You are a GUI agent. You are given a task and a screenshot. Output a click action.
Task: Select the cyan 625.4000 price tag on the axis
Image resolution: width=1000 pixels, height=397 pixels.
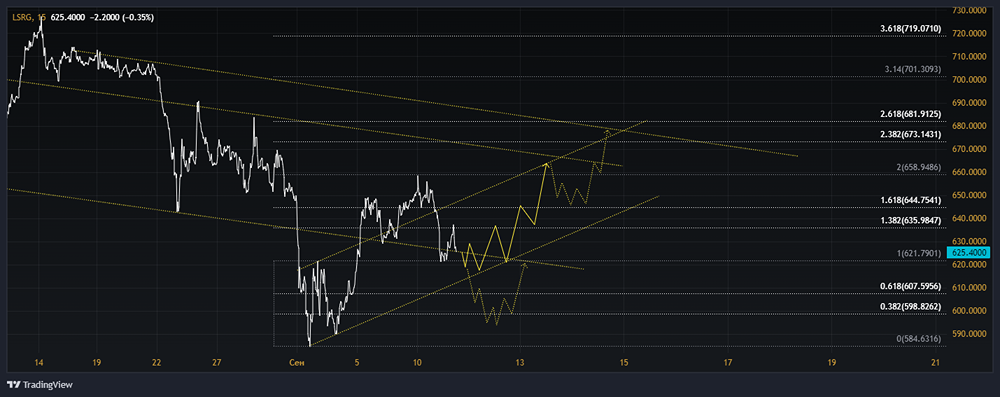click(x=969, y=253)
